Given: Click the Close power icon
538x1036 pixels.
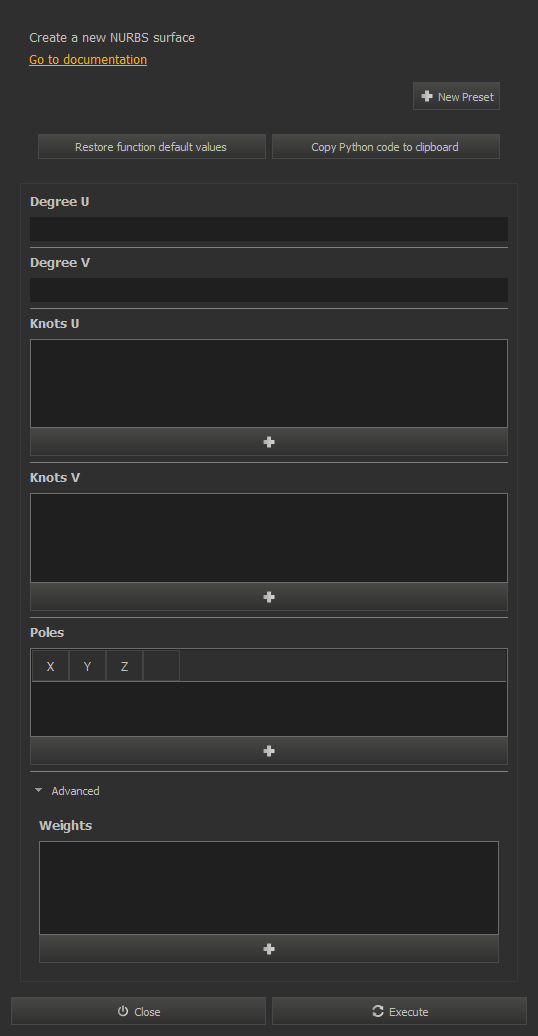Looking at the screenshot, I should click(123, 1011).
